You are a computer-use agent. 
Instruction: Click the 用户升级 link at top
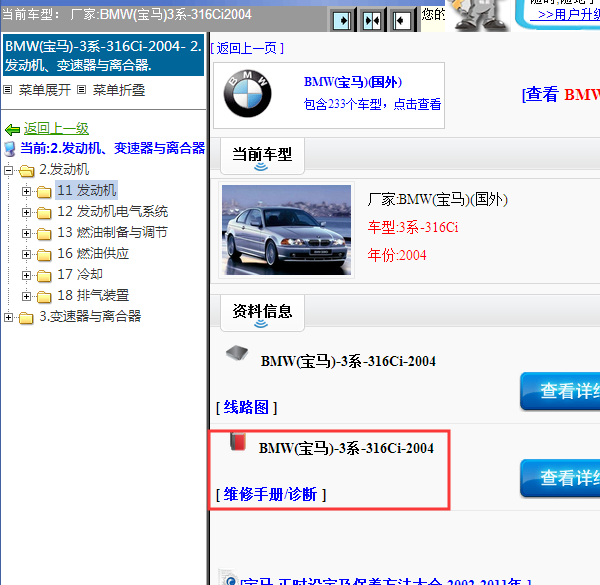point(565,15)
